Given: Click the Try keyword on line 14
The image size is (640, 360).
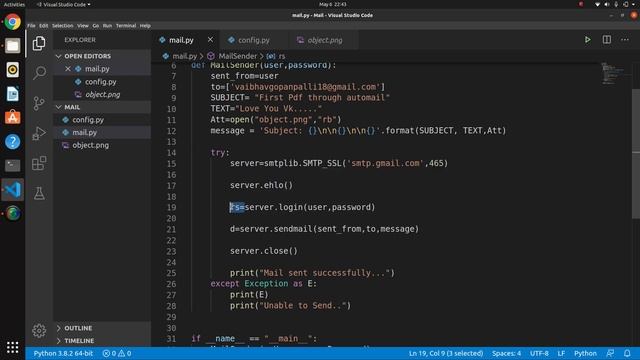Looking at the screenshot, I should [218, 153].
